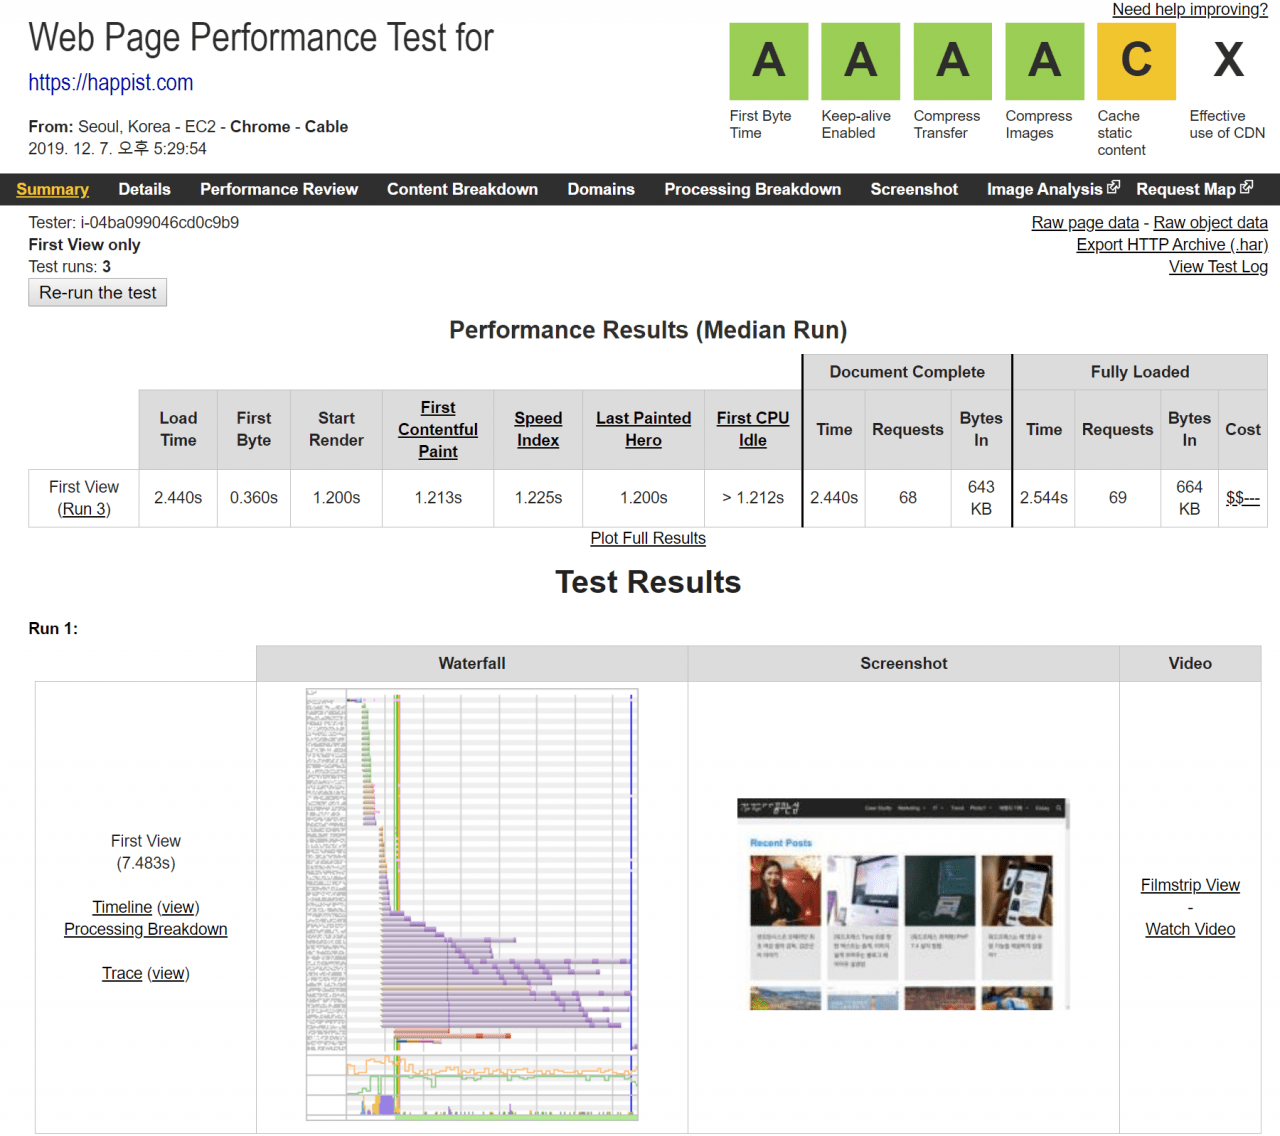The image size is (1280, 1136).
Task: Click the Filmstrip View link
Action: [x=1190, y=885]
